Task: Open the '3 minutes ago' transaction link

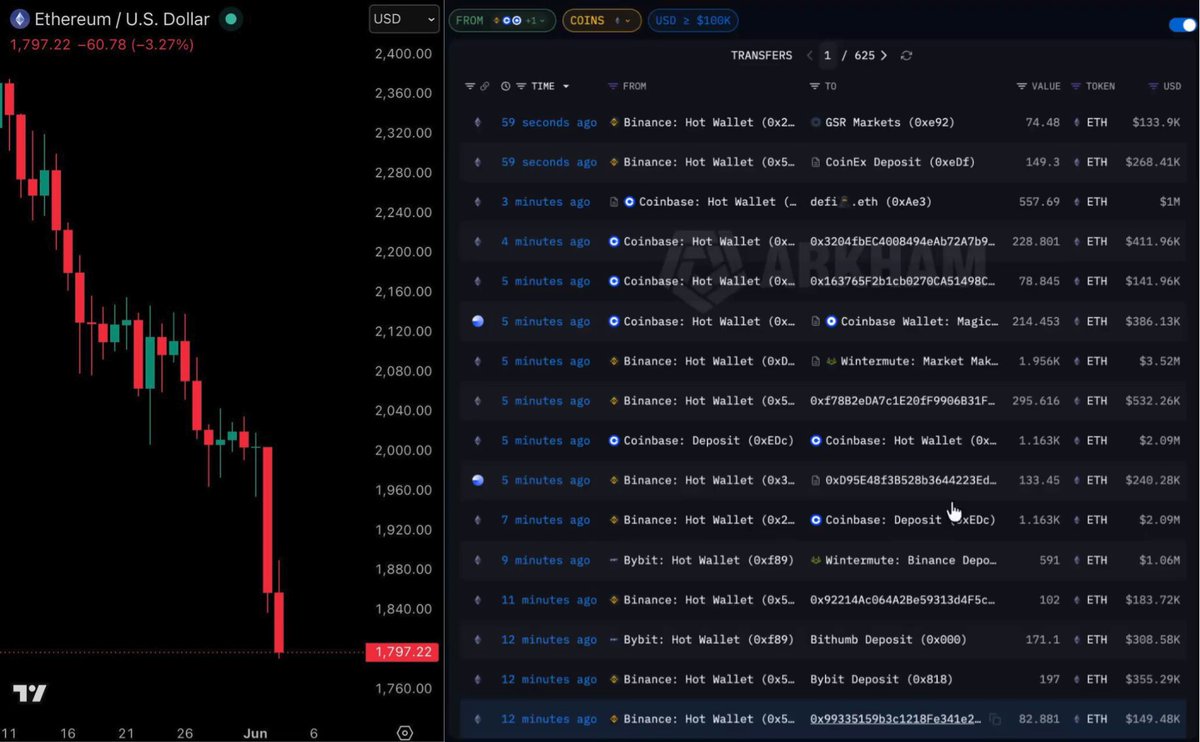Action: coord(546,202)
